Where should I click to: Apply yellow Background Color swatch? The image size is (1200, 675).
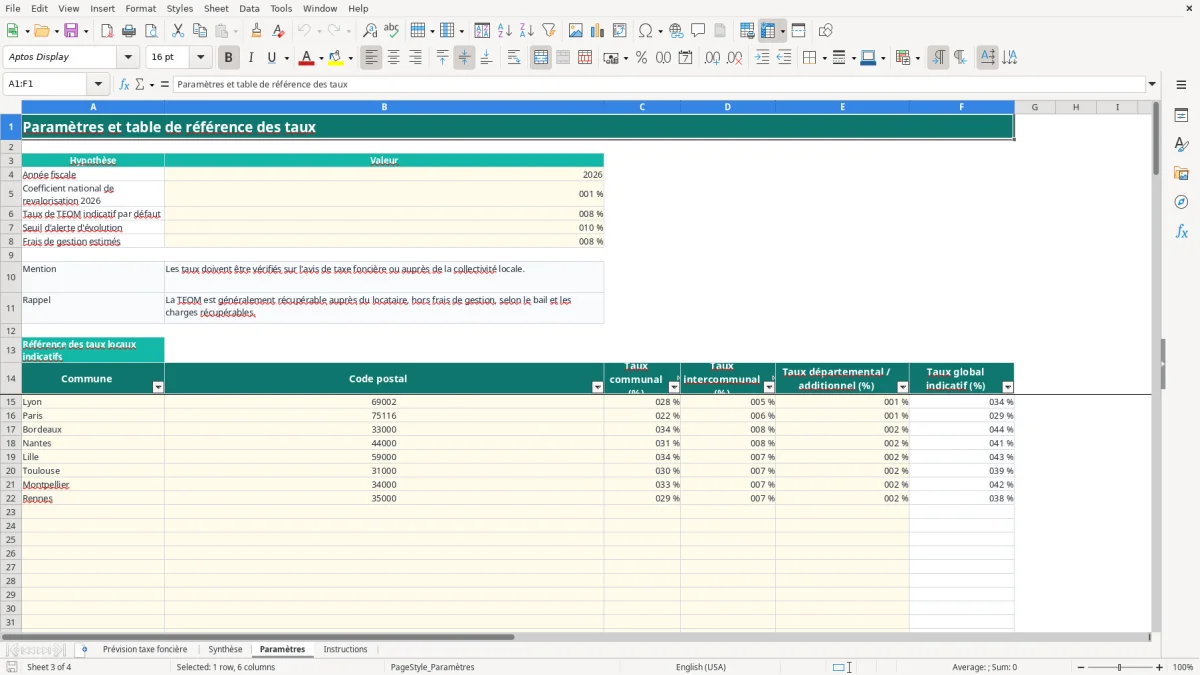click(x=335, y=58)
